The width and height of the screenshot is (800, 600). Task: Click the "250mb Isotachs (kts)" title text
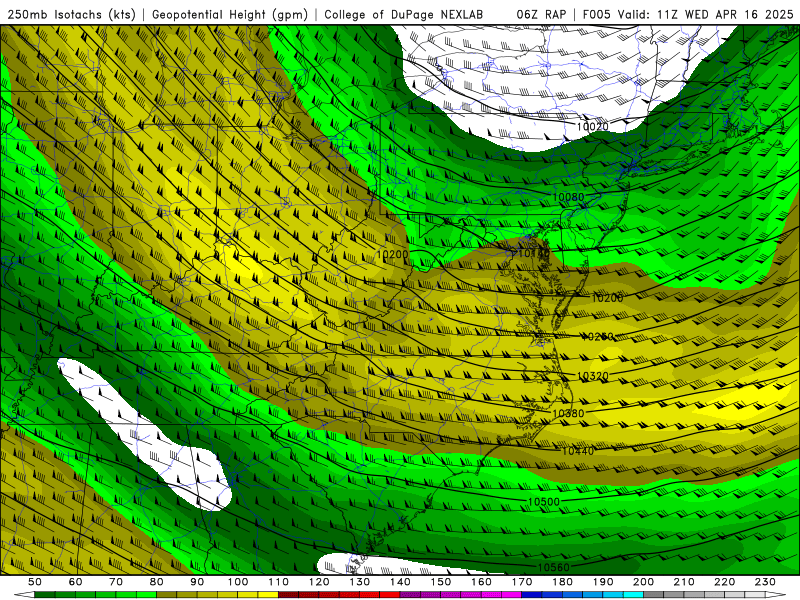(x=71, y=15)
